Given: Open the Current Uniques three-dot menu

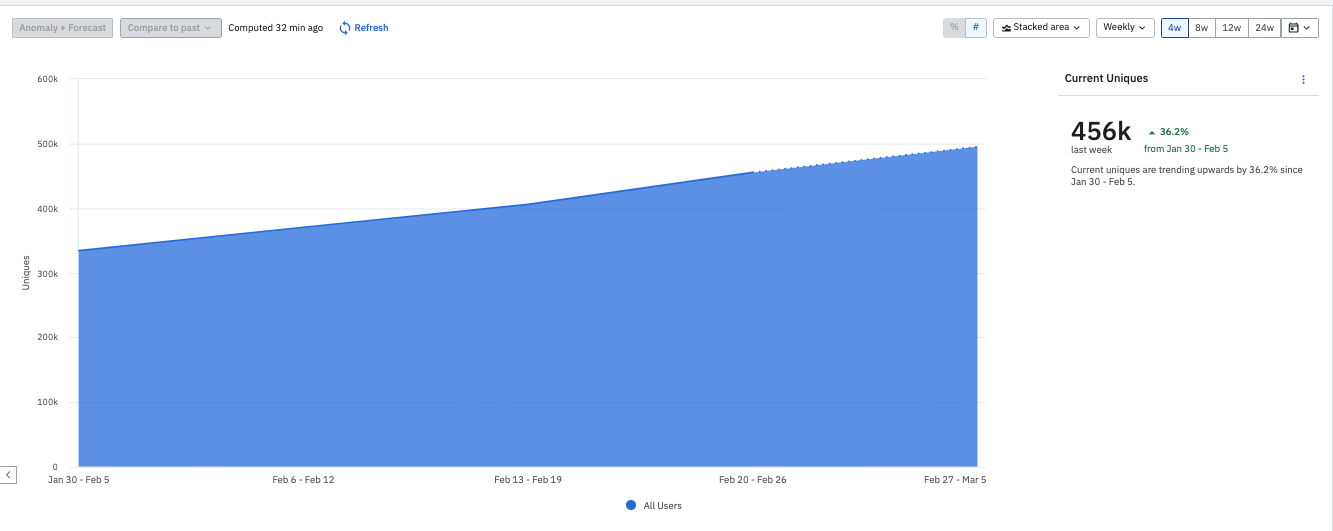Looking at the screenshot, I should pyautogui.click(x=1303, y=79).
